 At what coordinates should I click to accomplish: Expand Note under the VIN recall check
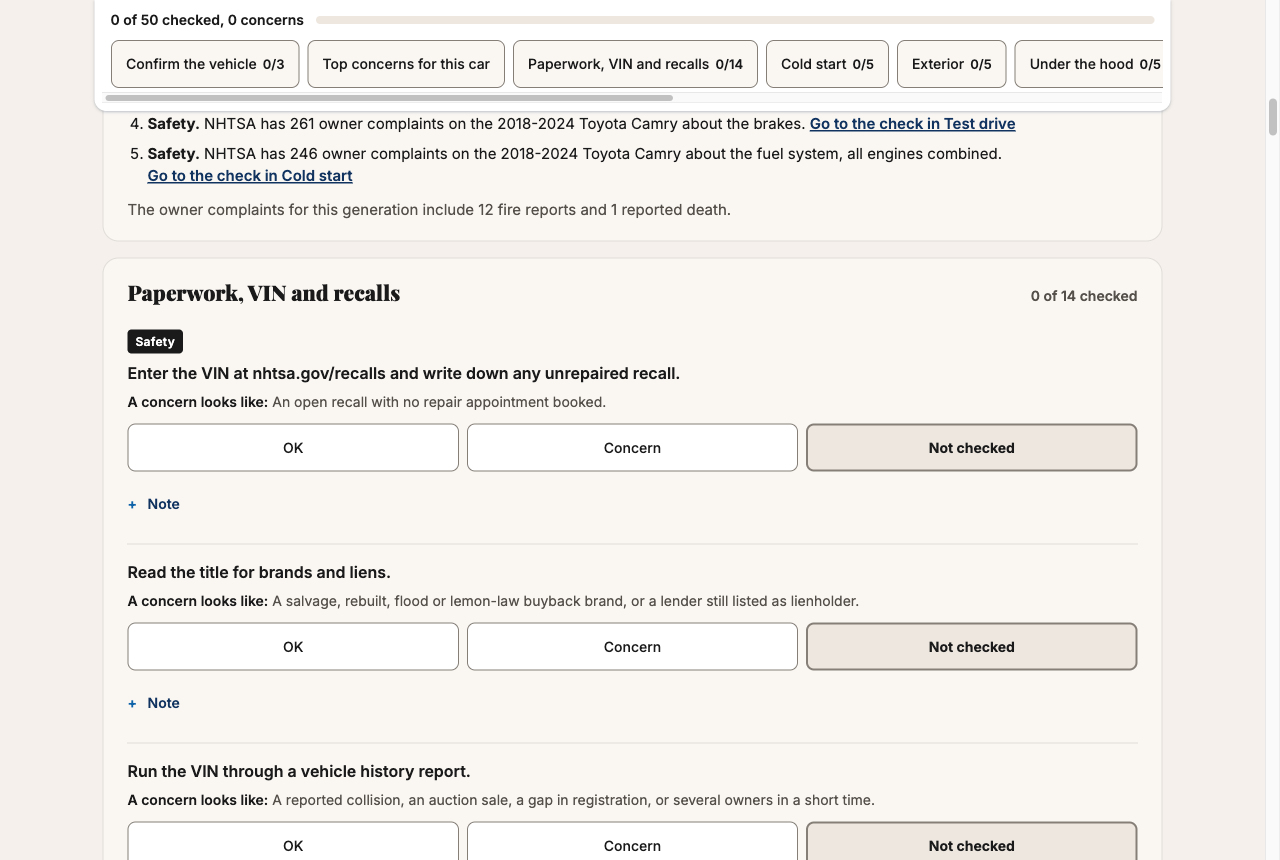pyautogui.click(x=154, y=504)
